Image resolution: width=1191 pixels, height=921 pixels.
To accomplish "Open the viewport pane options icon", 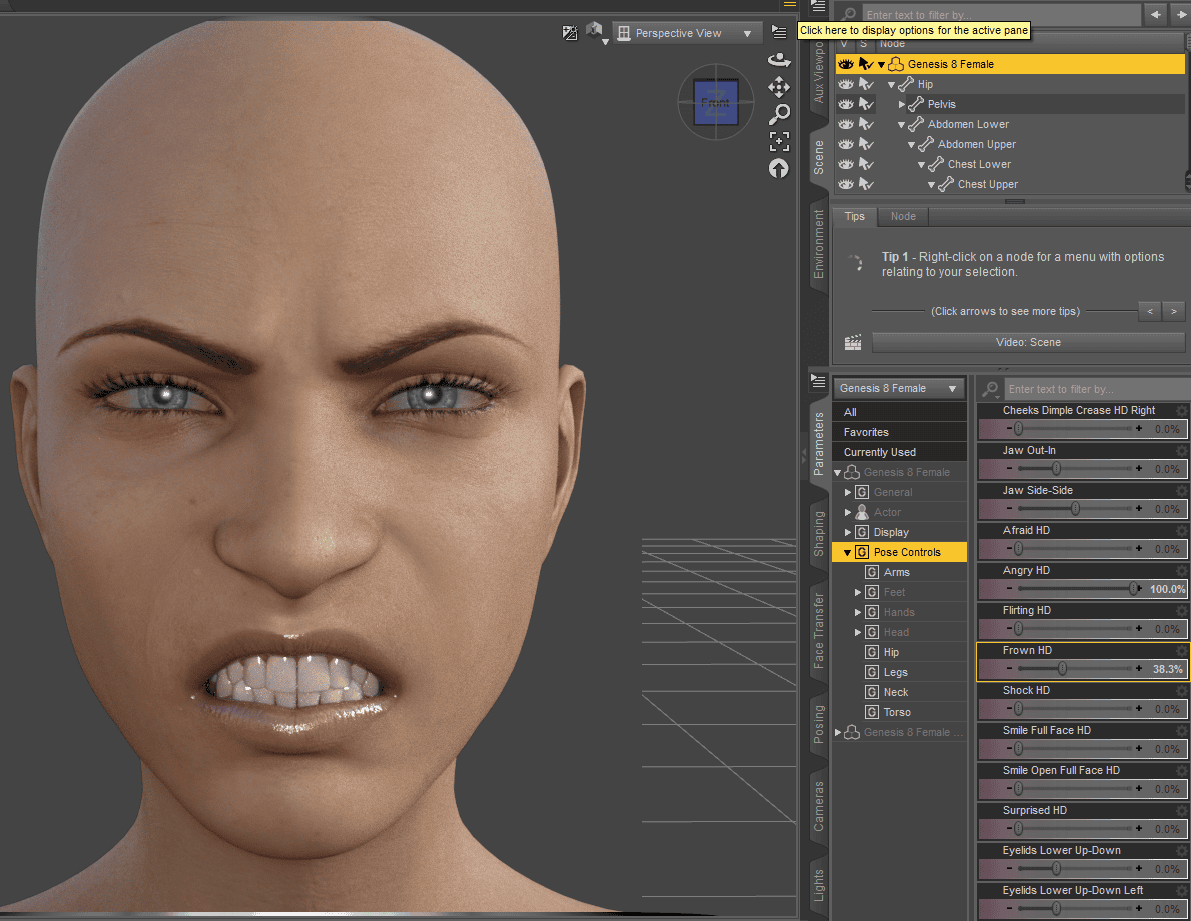I will coord(779,31).
